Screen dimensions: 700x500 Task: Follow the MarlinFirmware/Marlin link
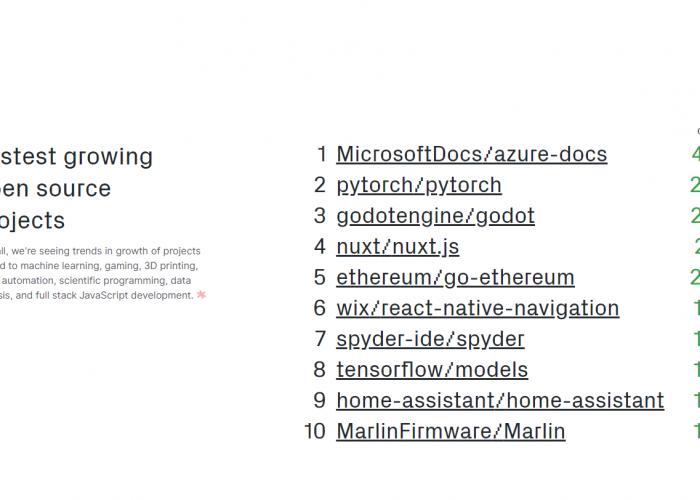point(450,431)
